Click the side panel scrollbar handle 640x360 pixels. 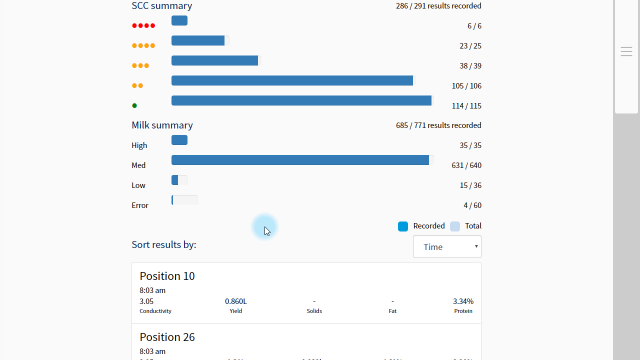tap(626, 56)
